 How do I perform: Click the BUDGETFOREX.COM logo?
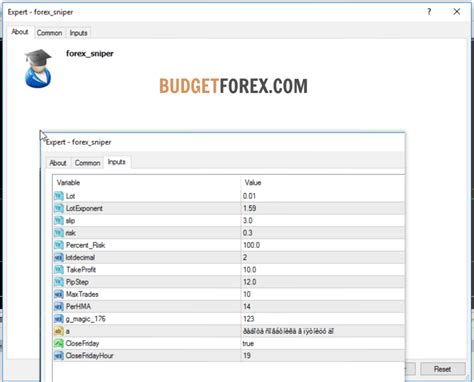233,86
